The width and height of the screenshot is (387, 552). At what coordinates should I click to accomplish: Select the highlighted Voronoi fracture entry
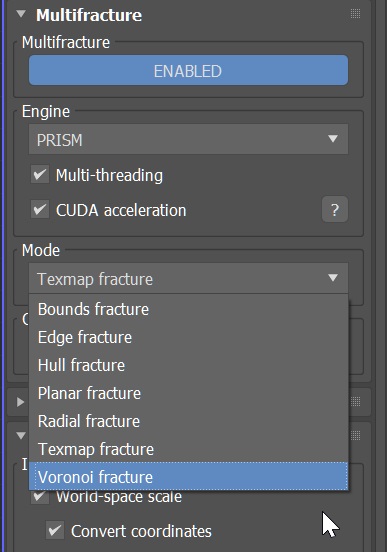point(188,476)
